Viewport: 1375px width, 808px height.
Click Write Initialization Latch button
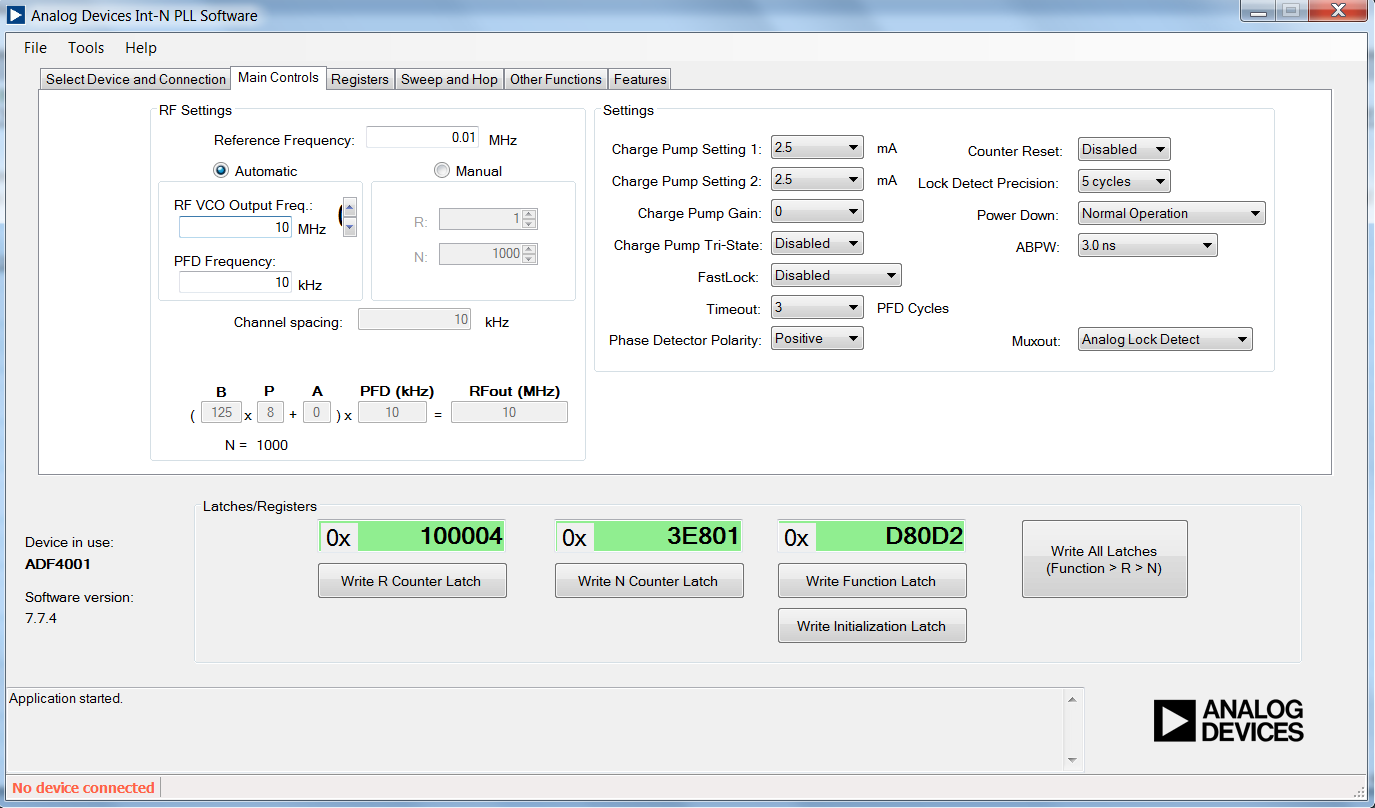pyautogui.click(x=871, y=626)
